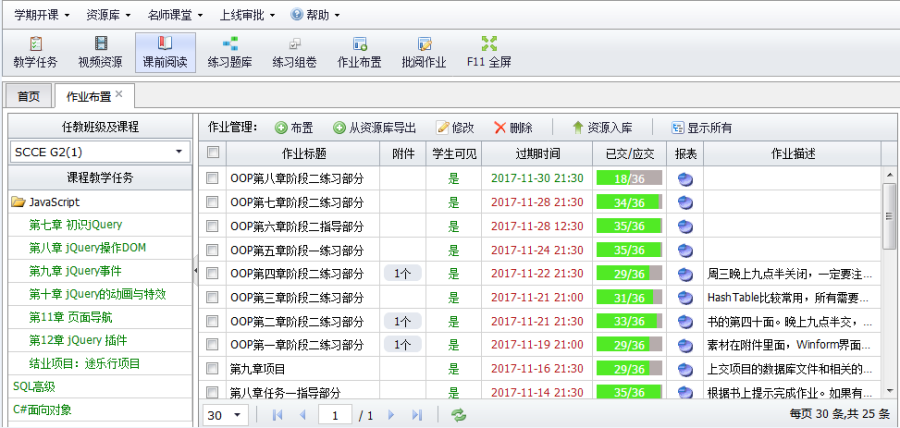The image size is (900, 428).
Task: Open the 教学任务 toolbar icon
Action: point(36,52)
